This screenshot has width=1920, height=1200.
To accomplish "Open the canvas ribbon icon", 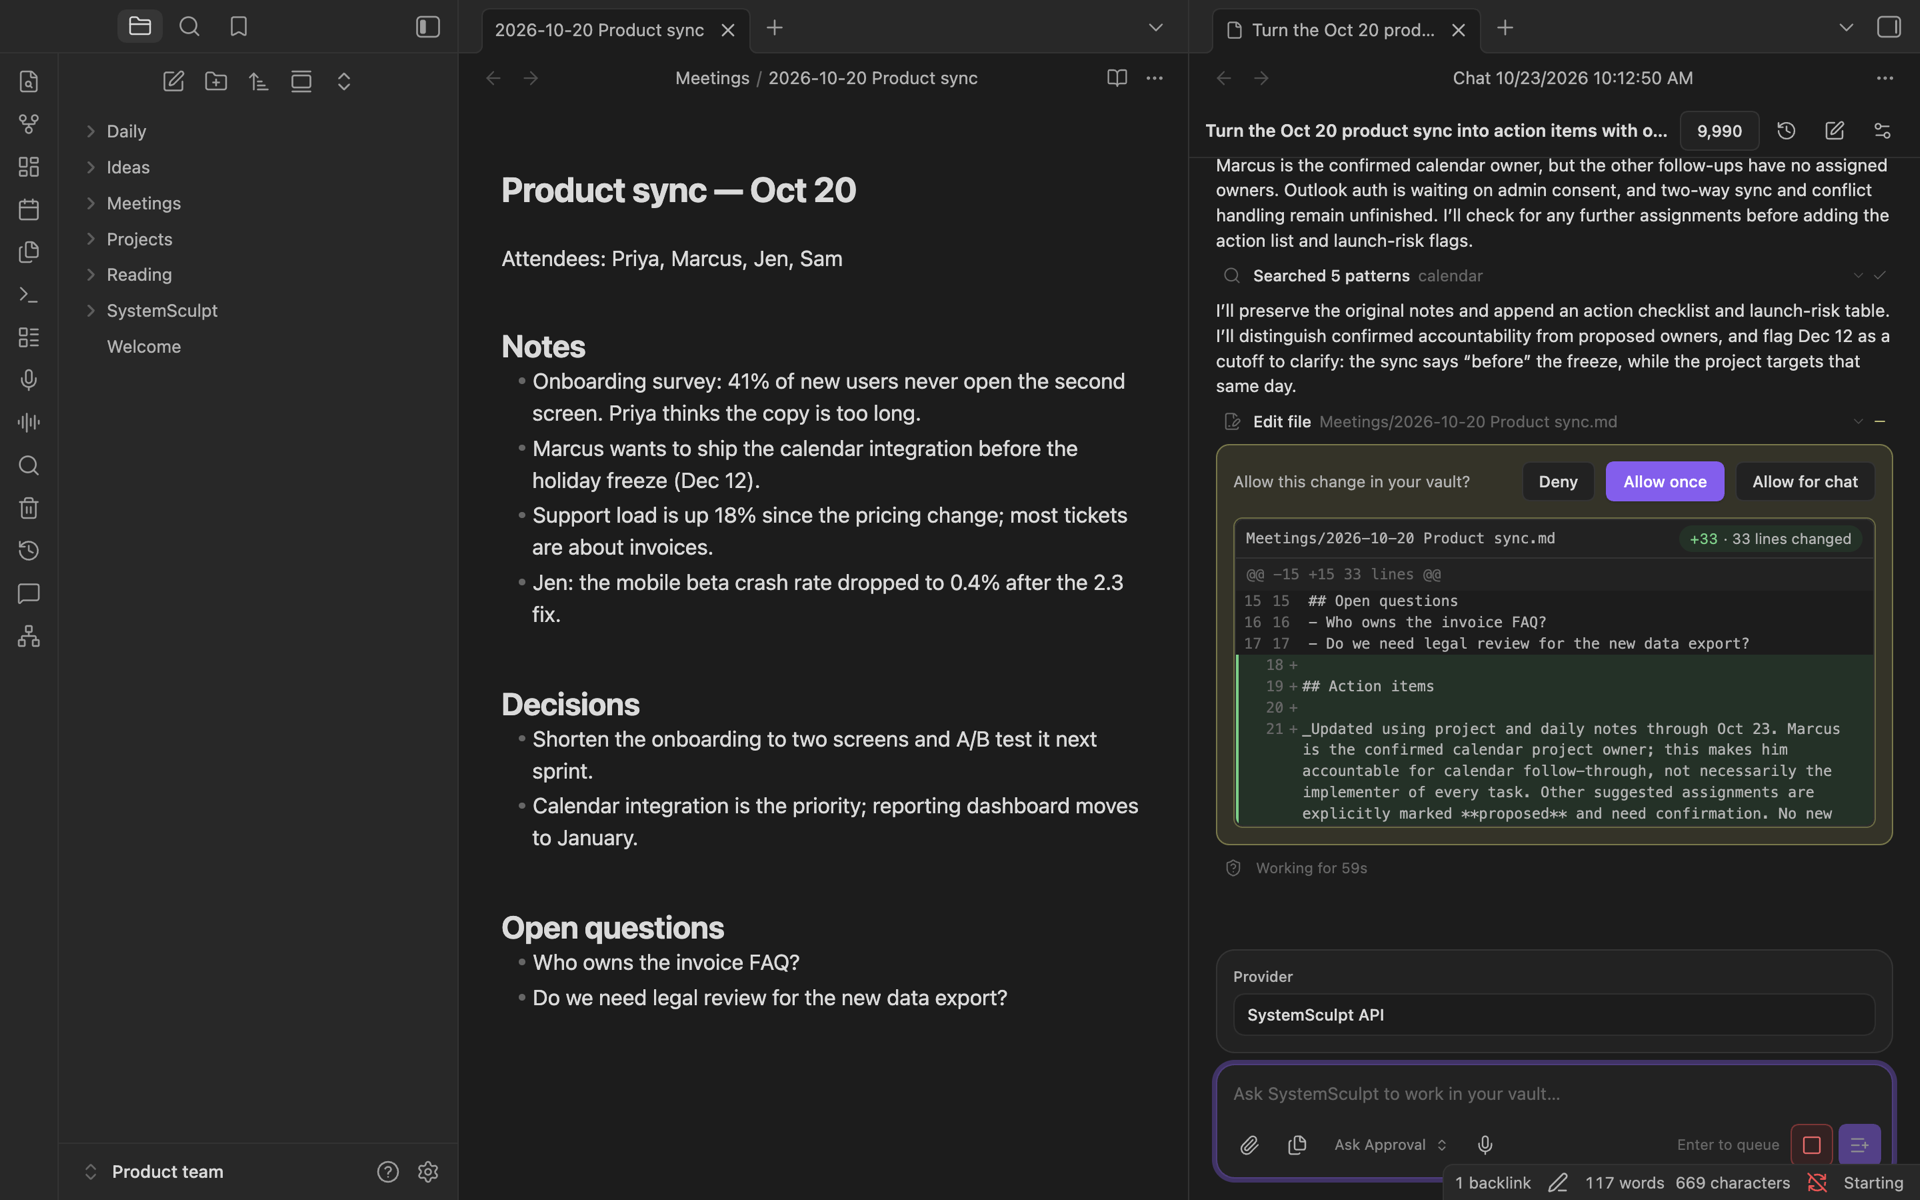I will tap(29, 167).
